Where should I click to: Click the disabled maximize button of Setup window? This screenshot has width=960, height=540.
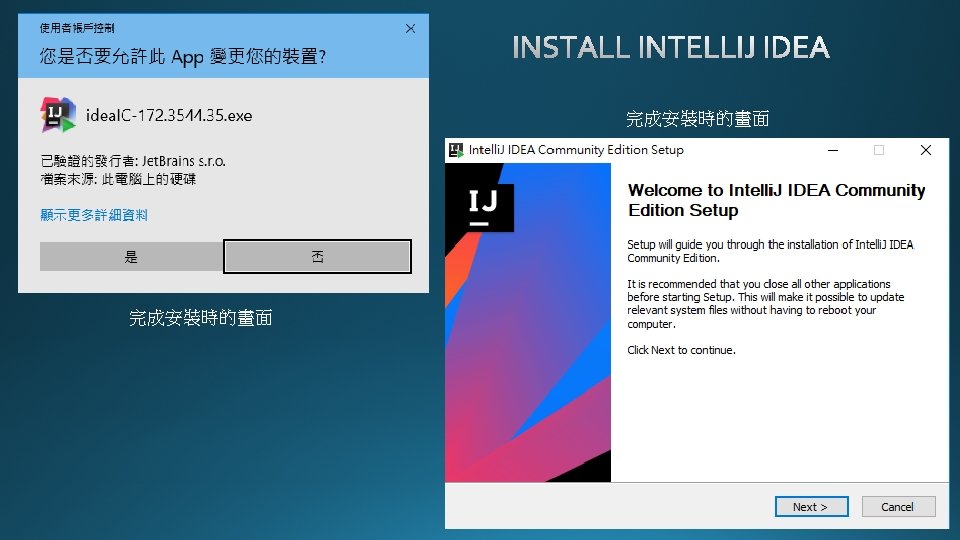(x=879, y=150)
